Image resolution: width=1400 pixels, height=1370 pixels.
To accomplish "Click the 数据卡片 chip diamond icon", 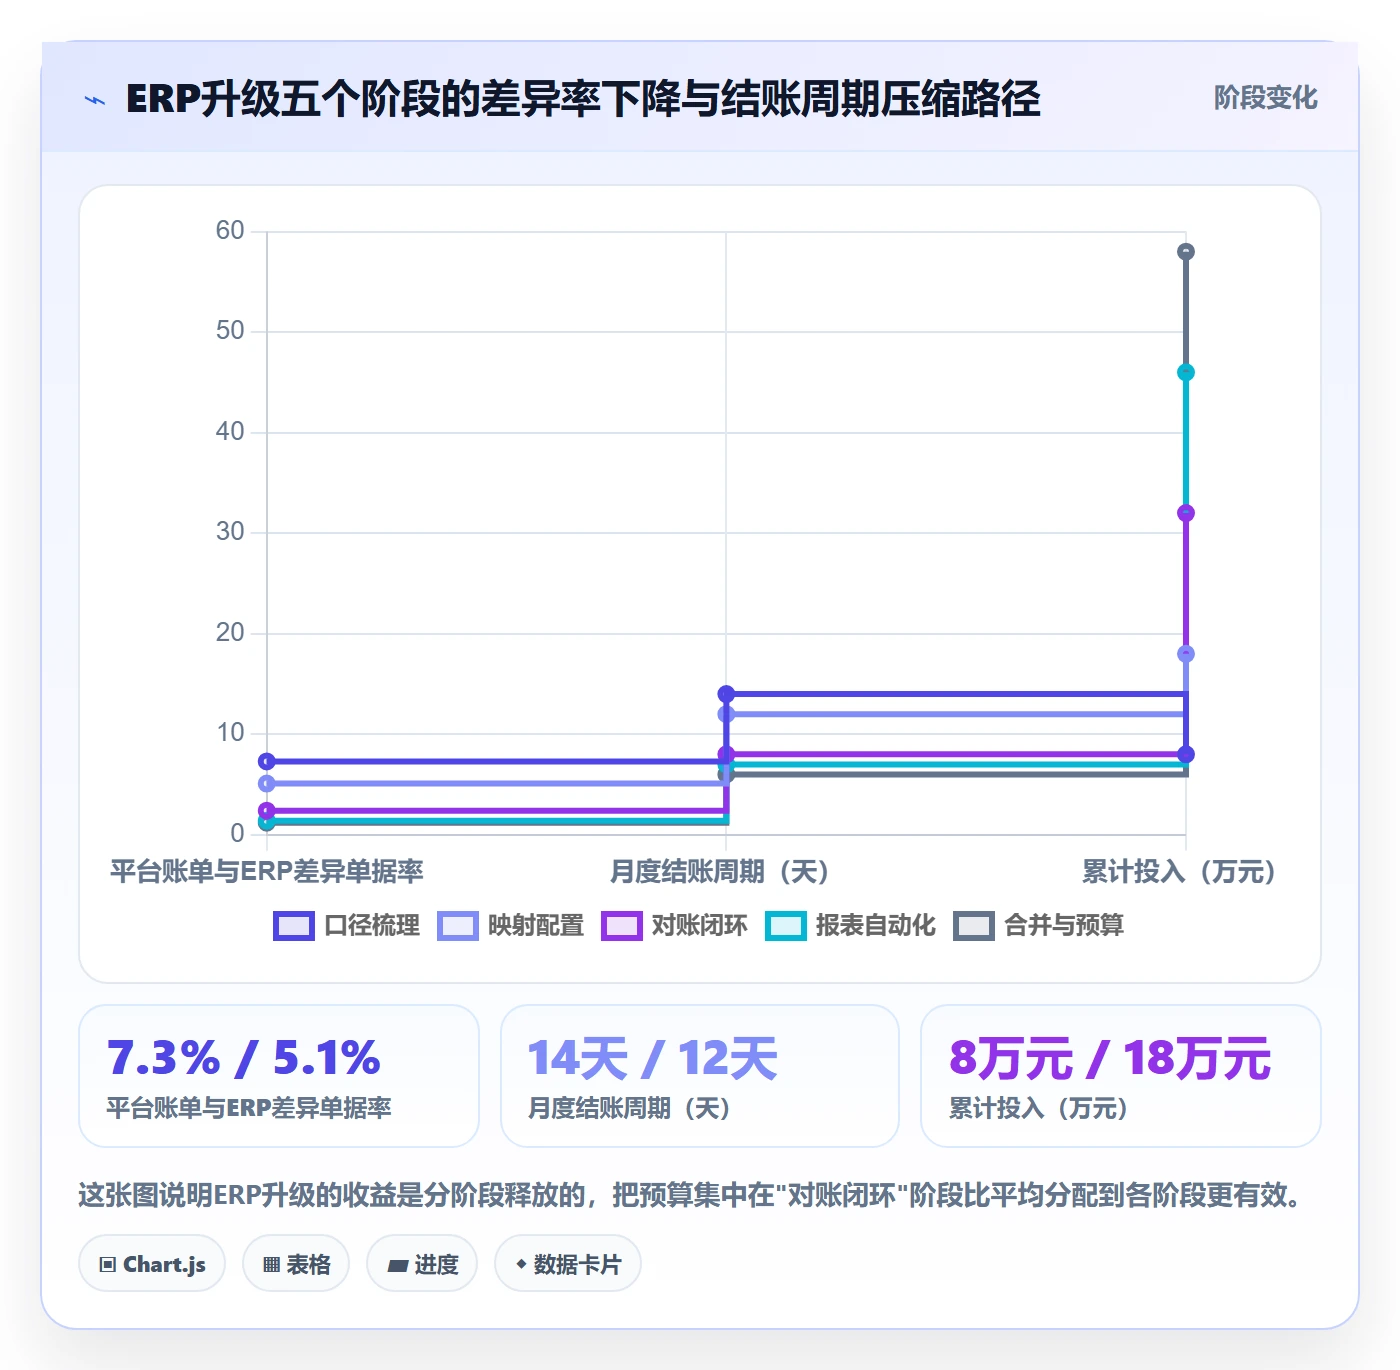I will coord(521,1264).
